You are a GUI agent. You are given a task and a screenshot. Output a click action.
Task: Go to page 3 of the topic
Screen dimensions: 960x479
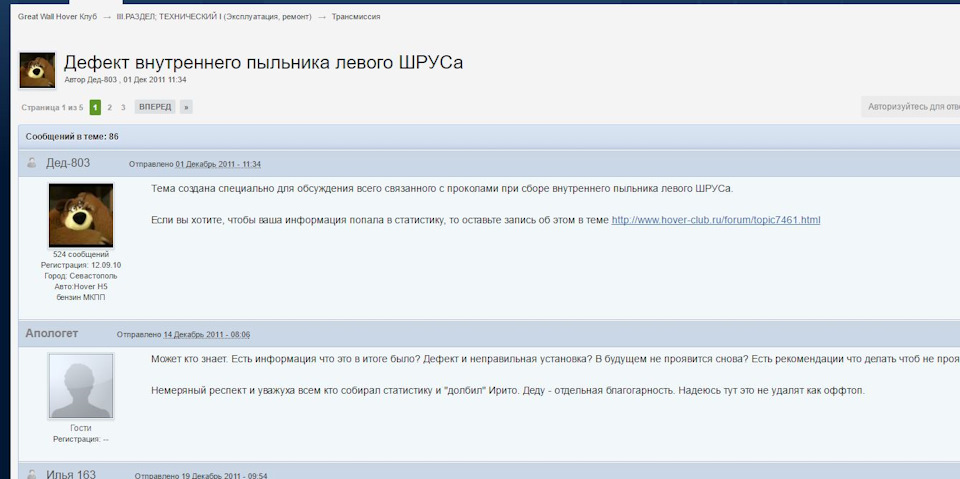123,107
